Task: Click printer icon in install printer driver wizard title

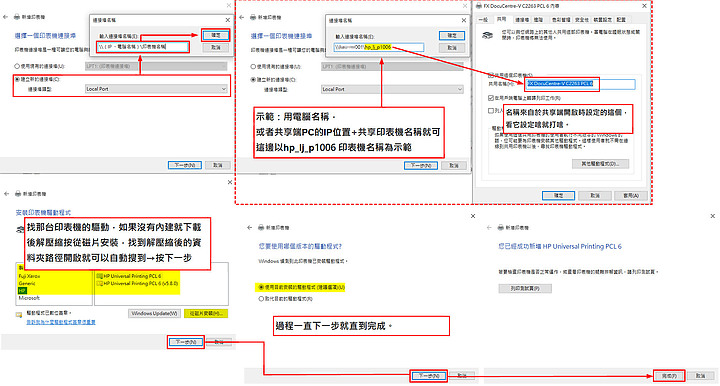Action: coord(18,194)
